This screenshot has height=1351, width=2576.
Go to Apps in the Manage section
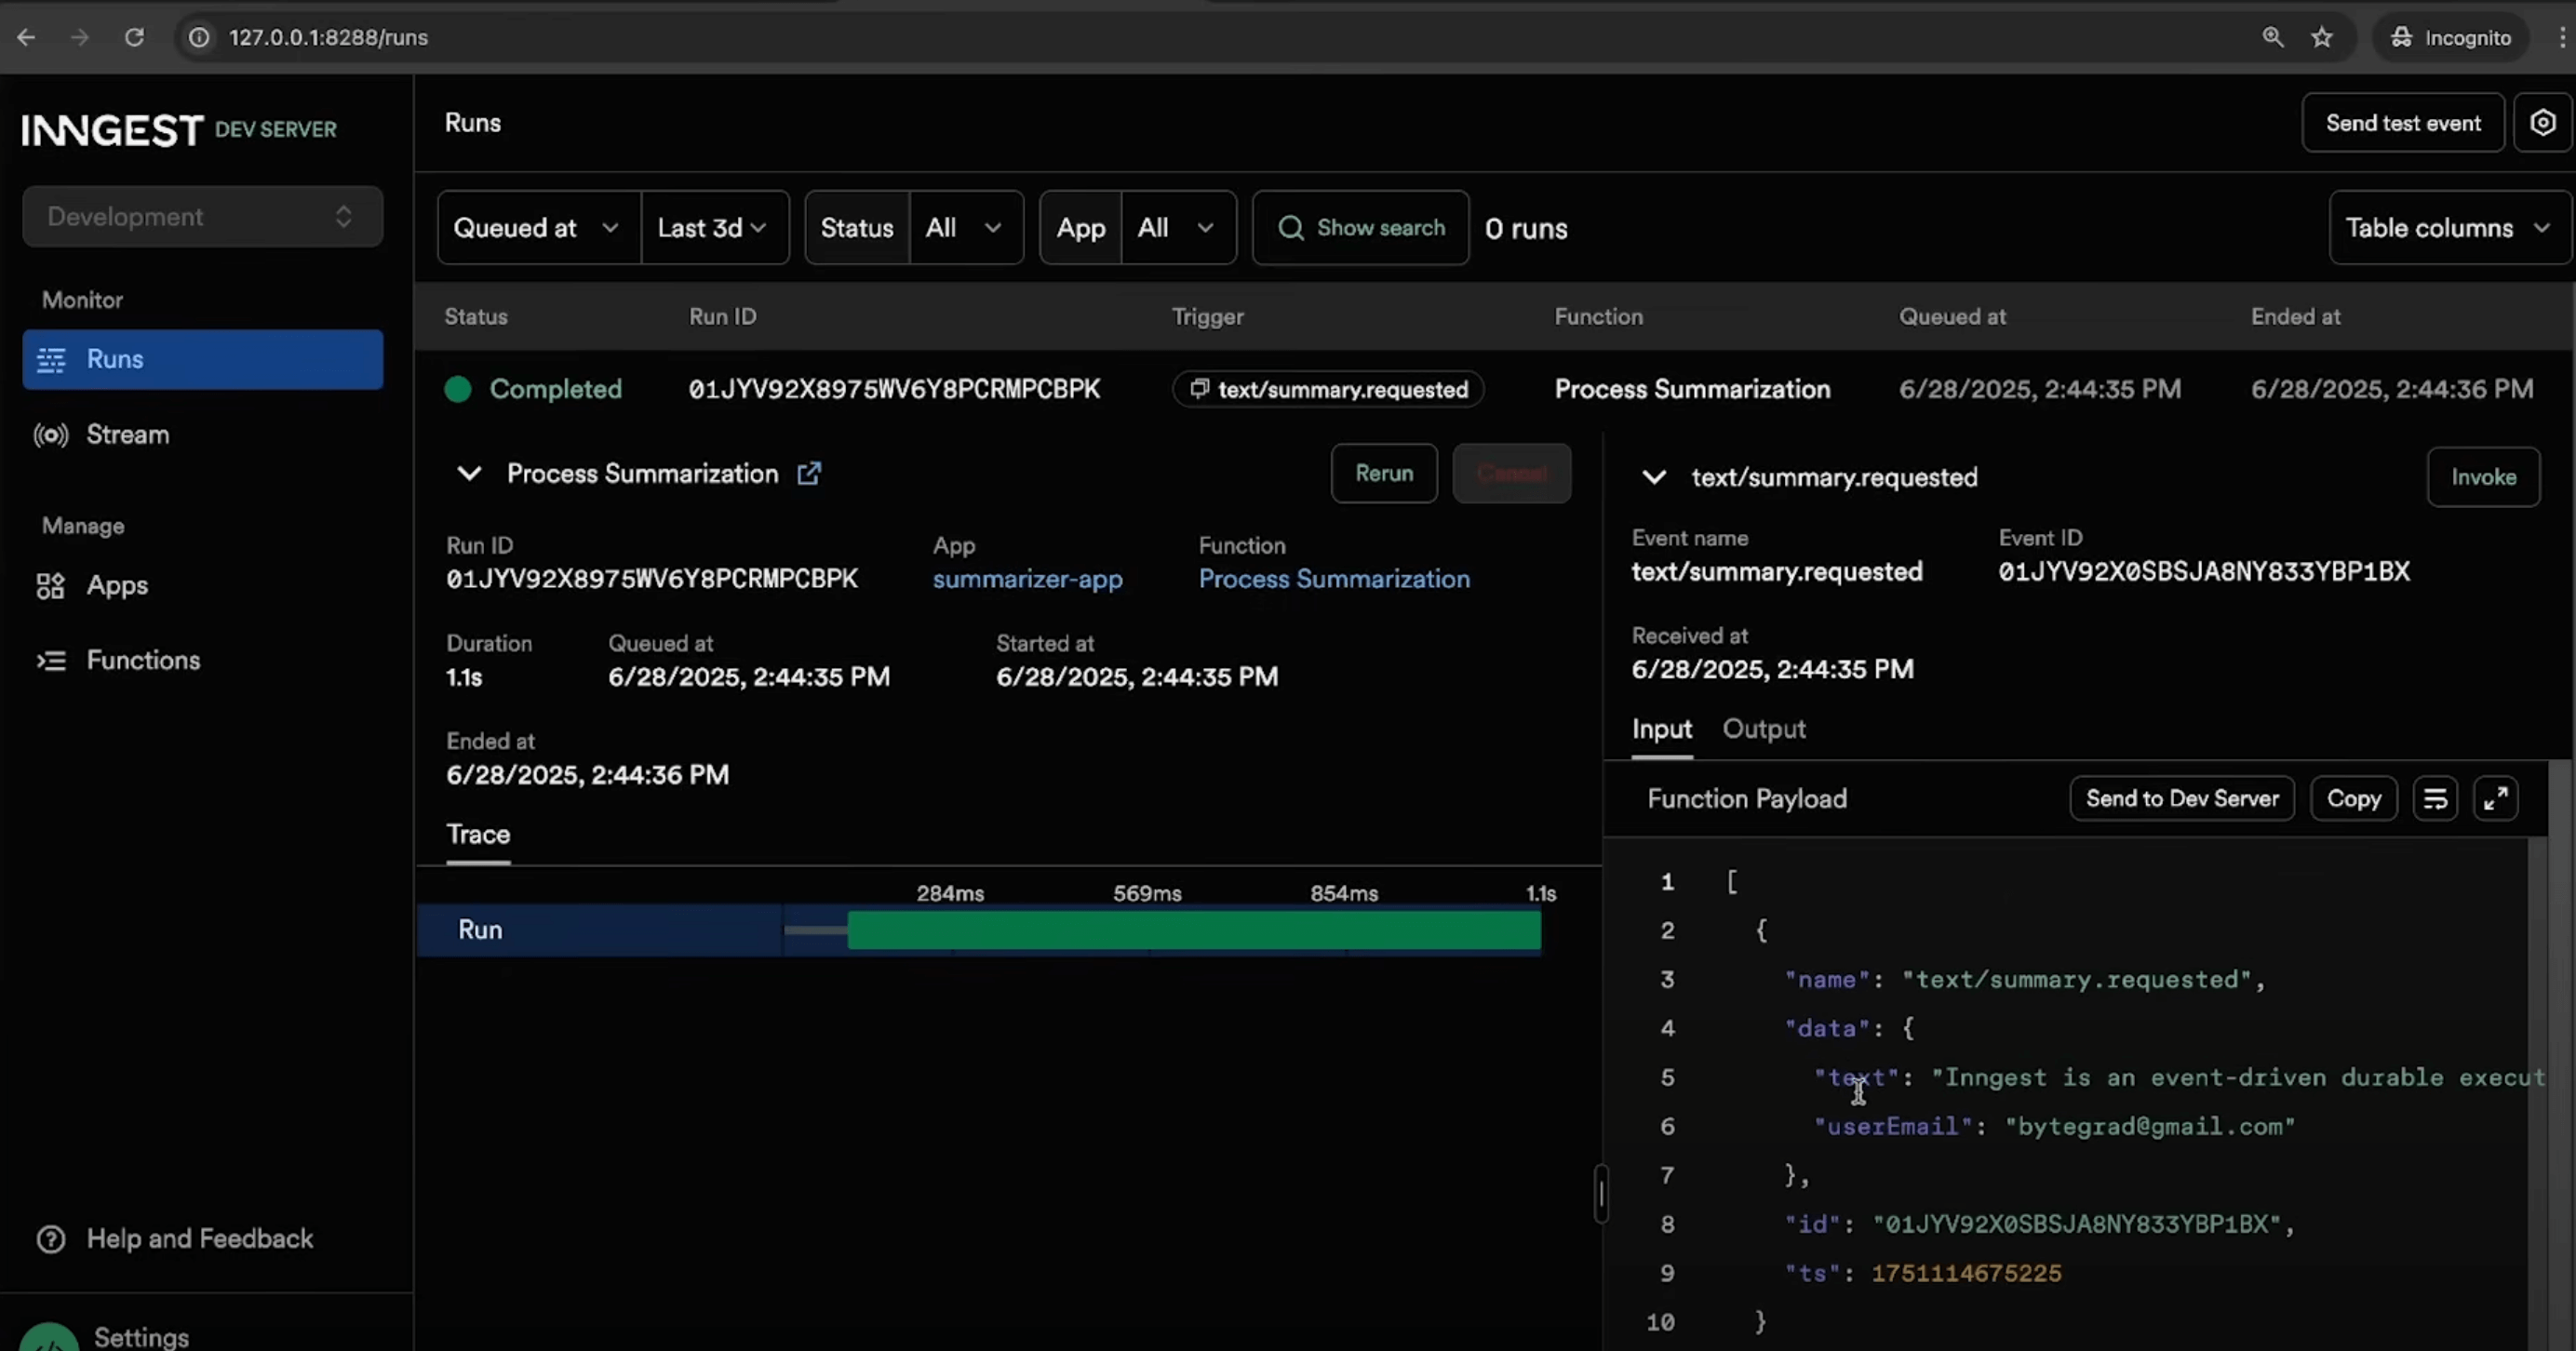tap(116, 585)
